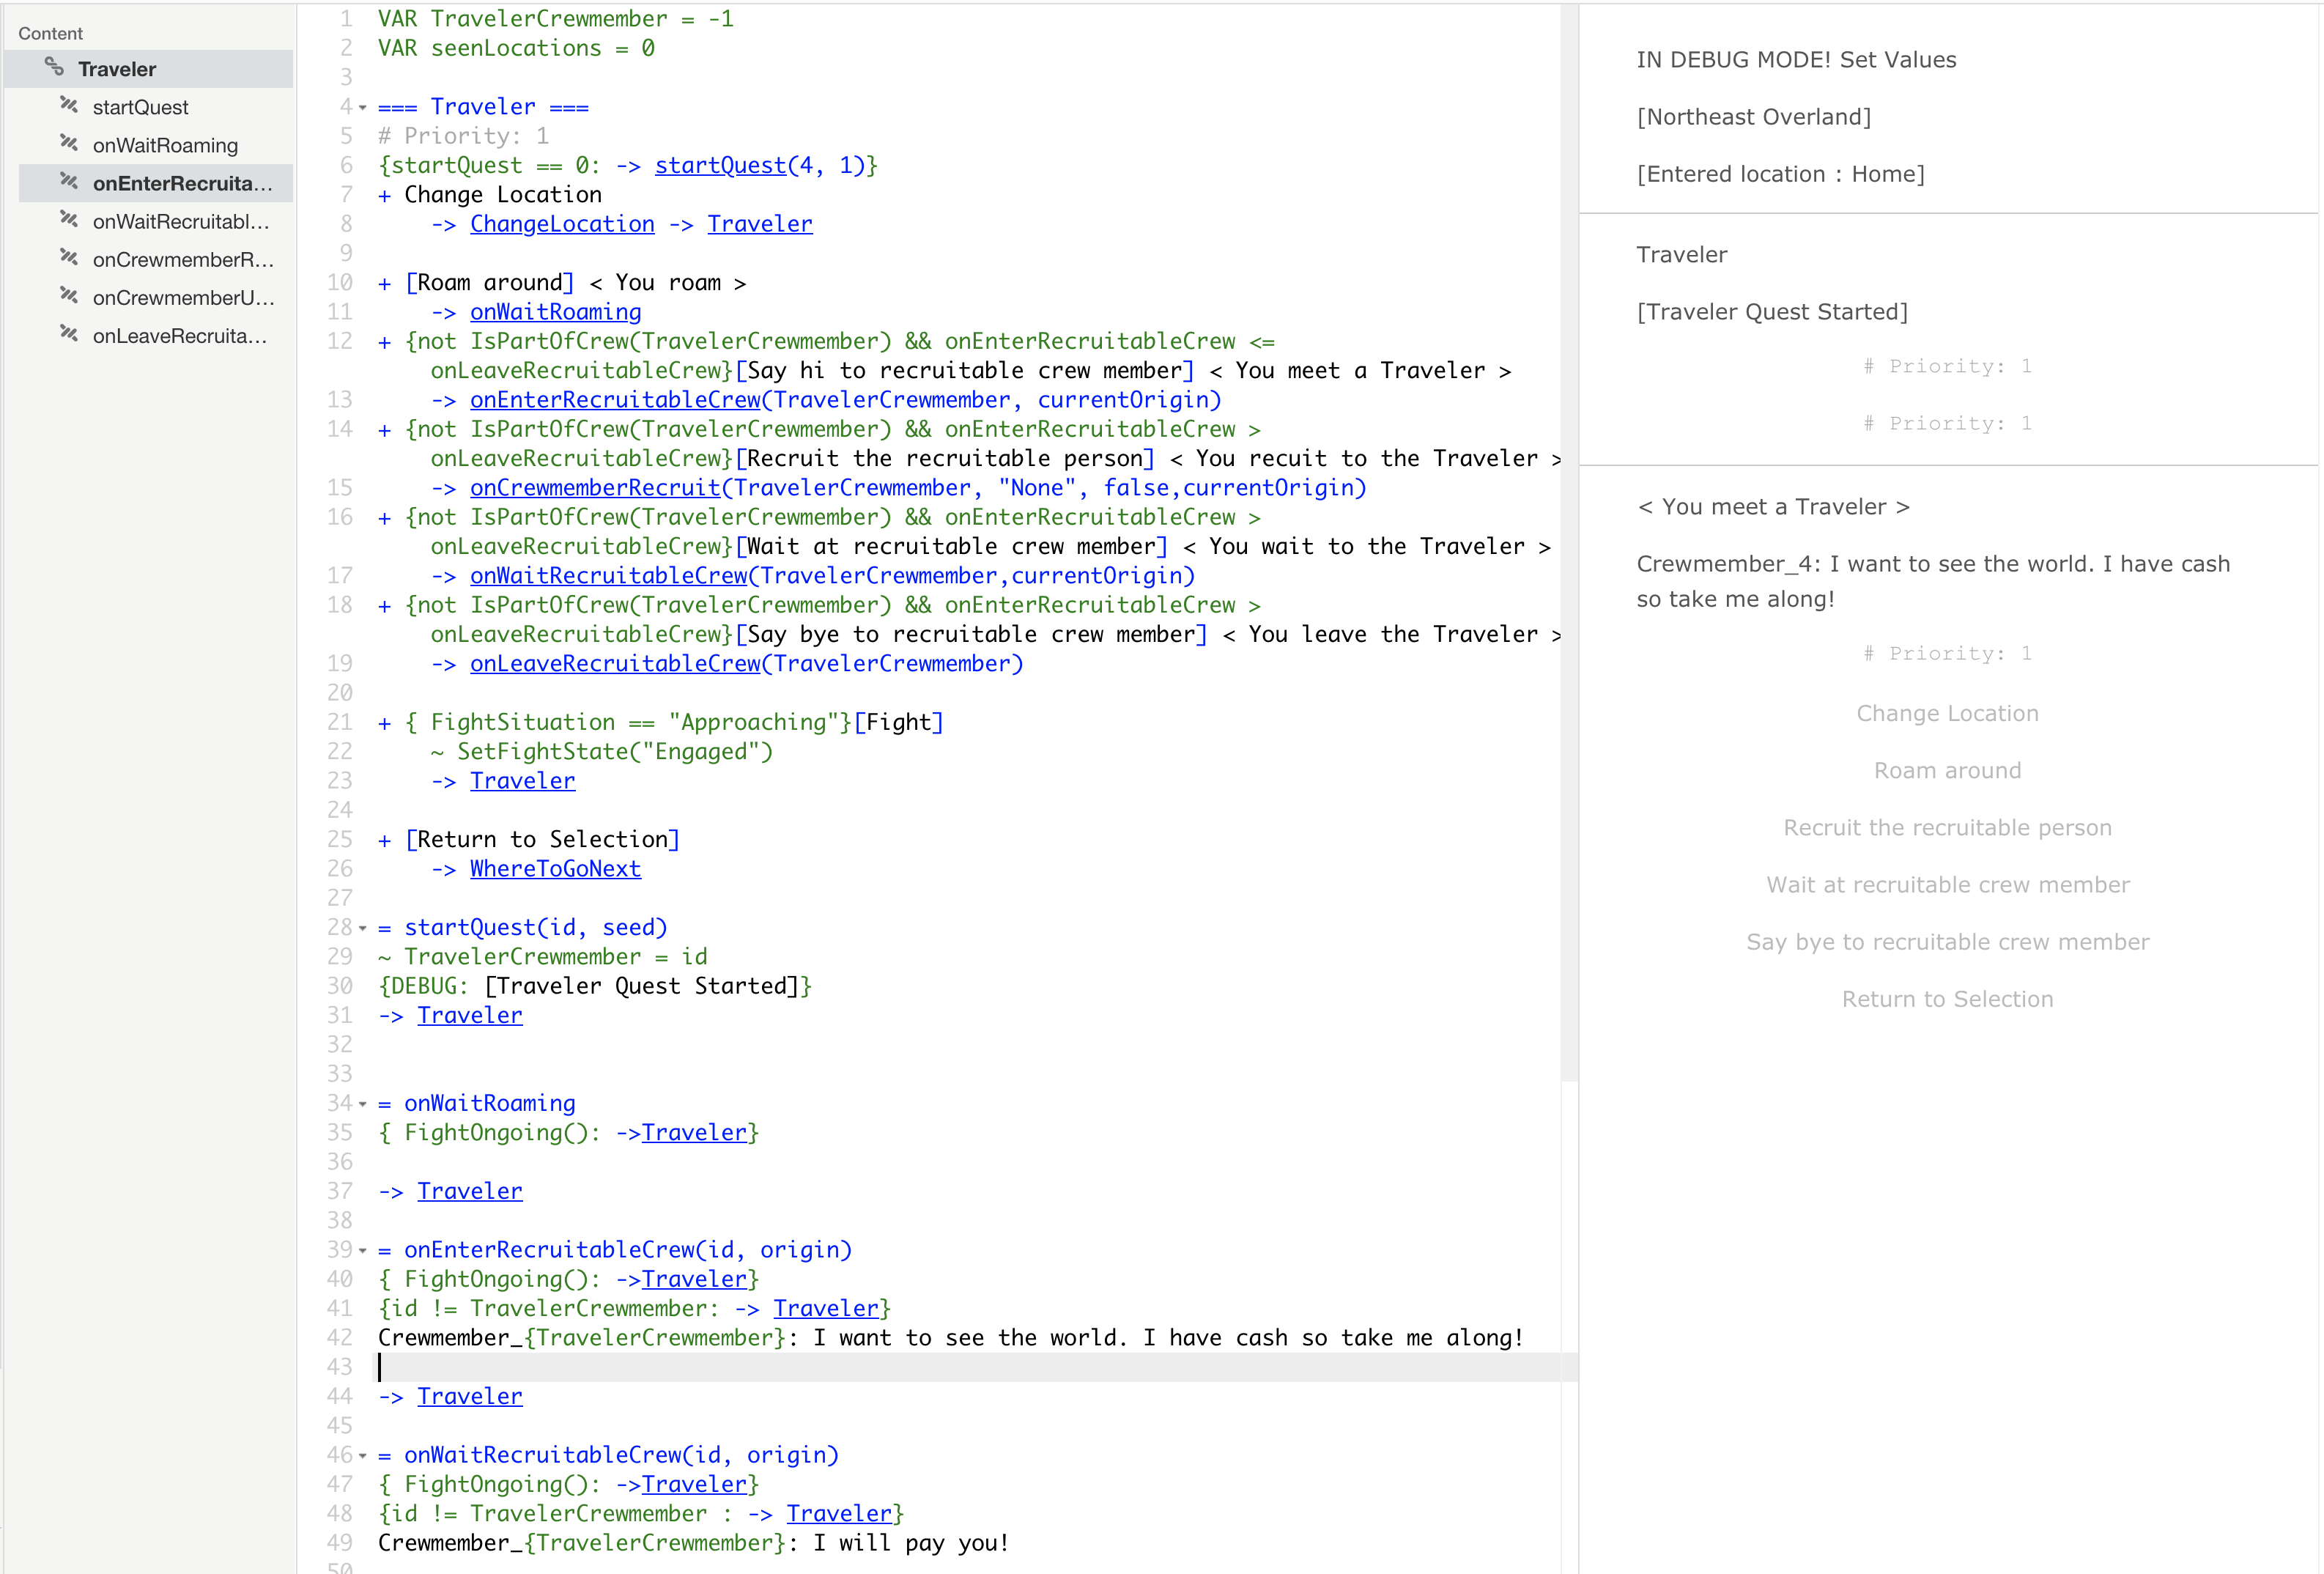The width and height of the screenshot is (2324, 1574).
Task: Follow the WhereToGoNext divert link
Action: [x=555, y=869]
